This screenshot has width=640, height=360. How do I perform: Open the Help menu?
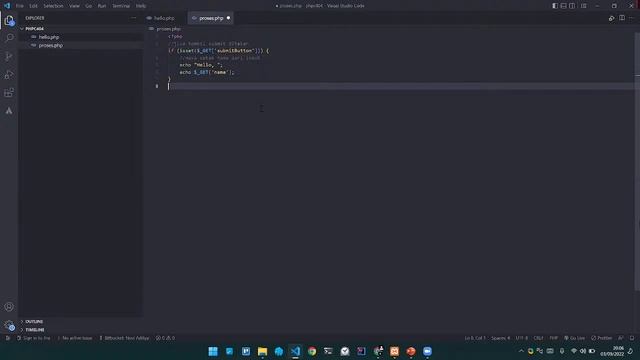point(141,6)
